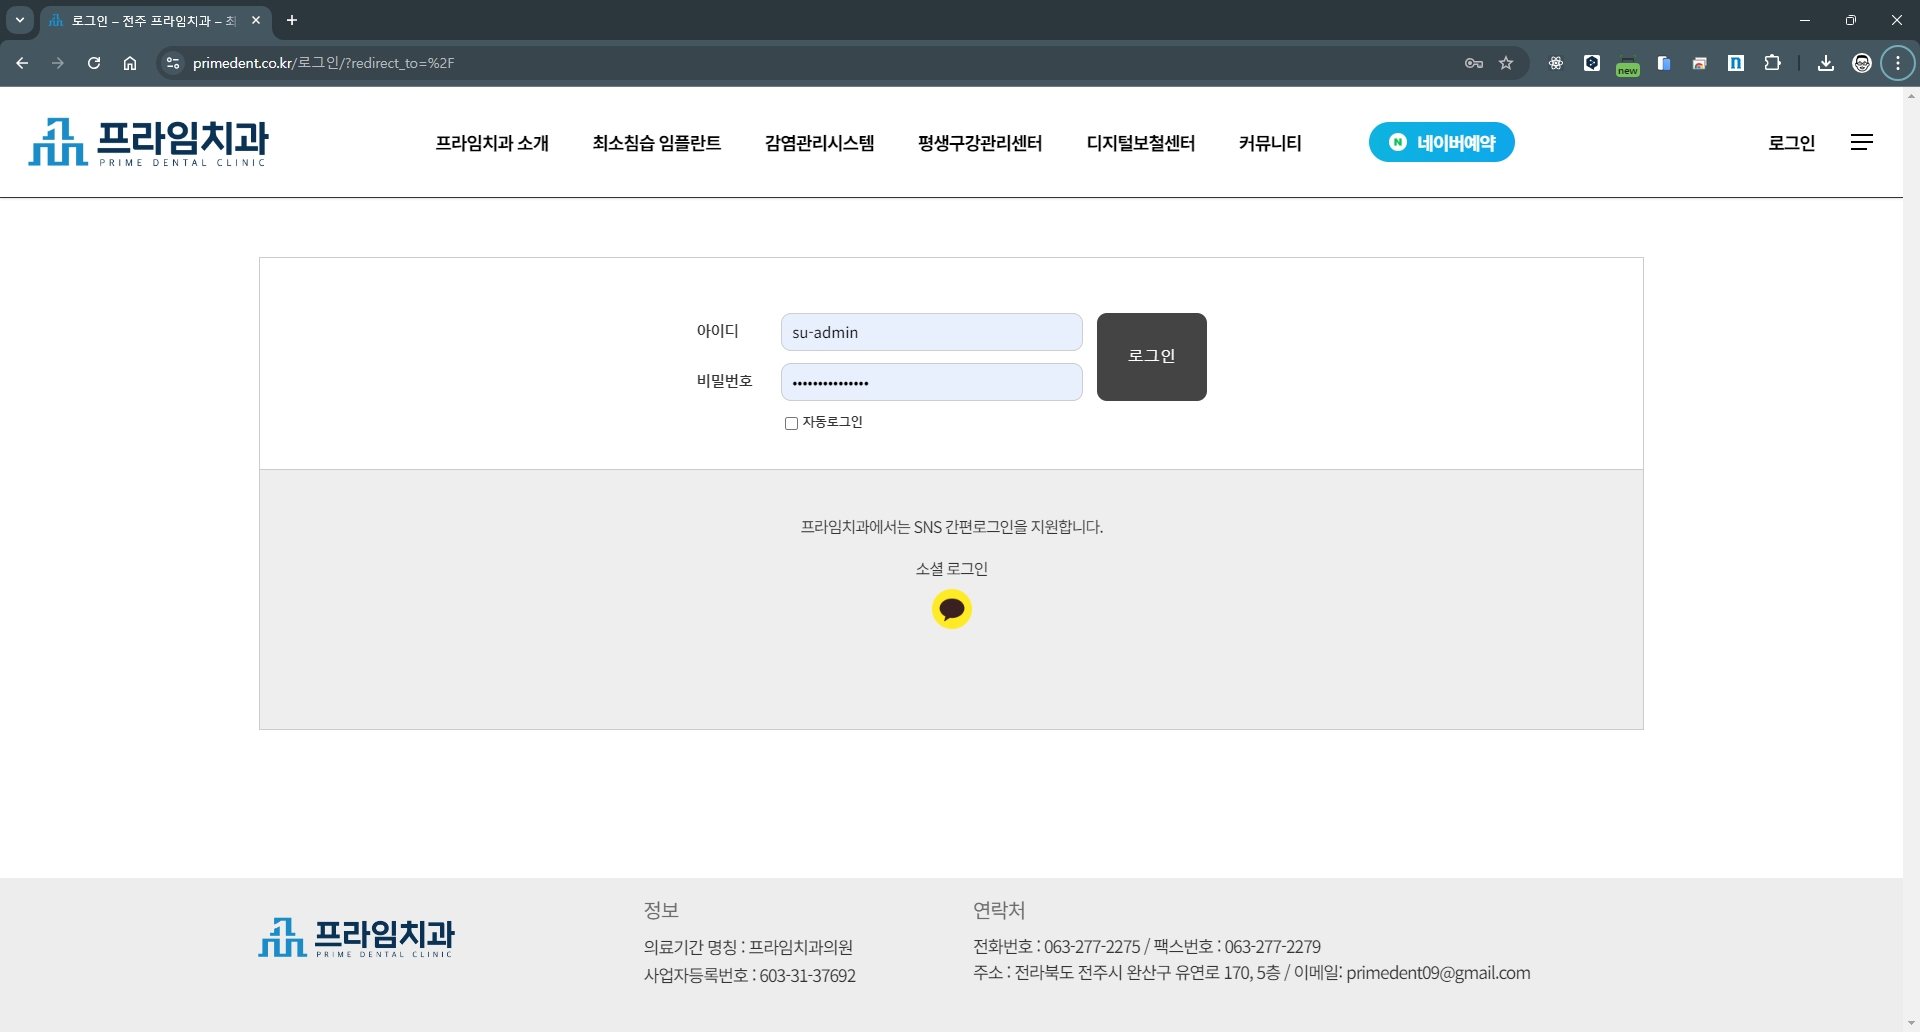Image resolution: width=1920 pixels, height=1032 pixels.
Task: Open the 디지털보철센터 menu item
Action: coord(1140,143)
